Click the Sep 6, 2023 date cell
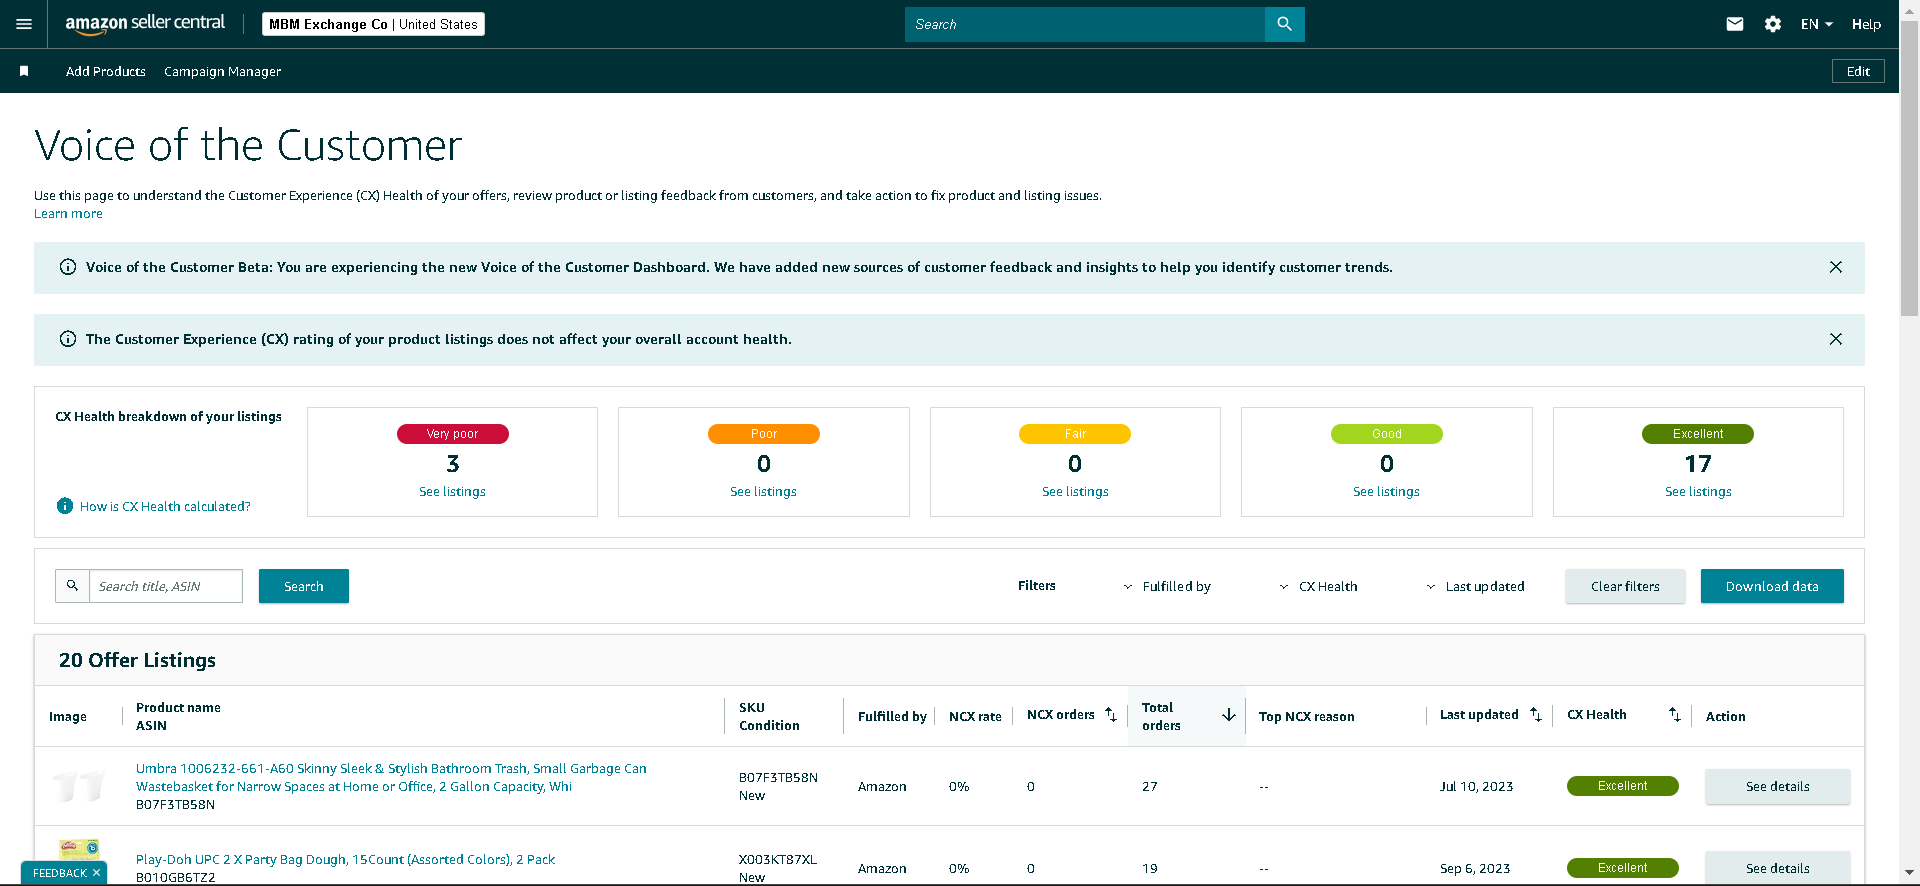 point(1475,868)
